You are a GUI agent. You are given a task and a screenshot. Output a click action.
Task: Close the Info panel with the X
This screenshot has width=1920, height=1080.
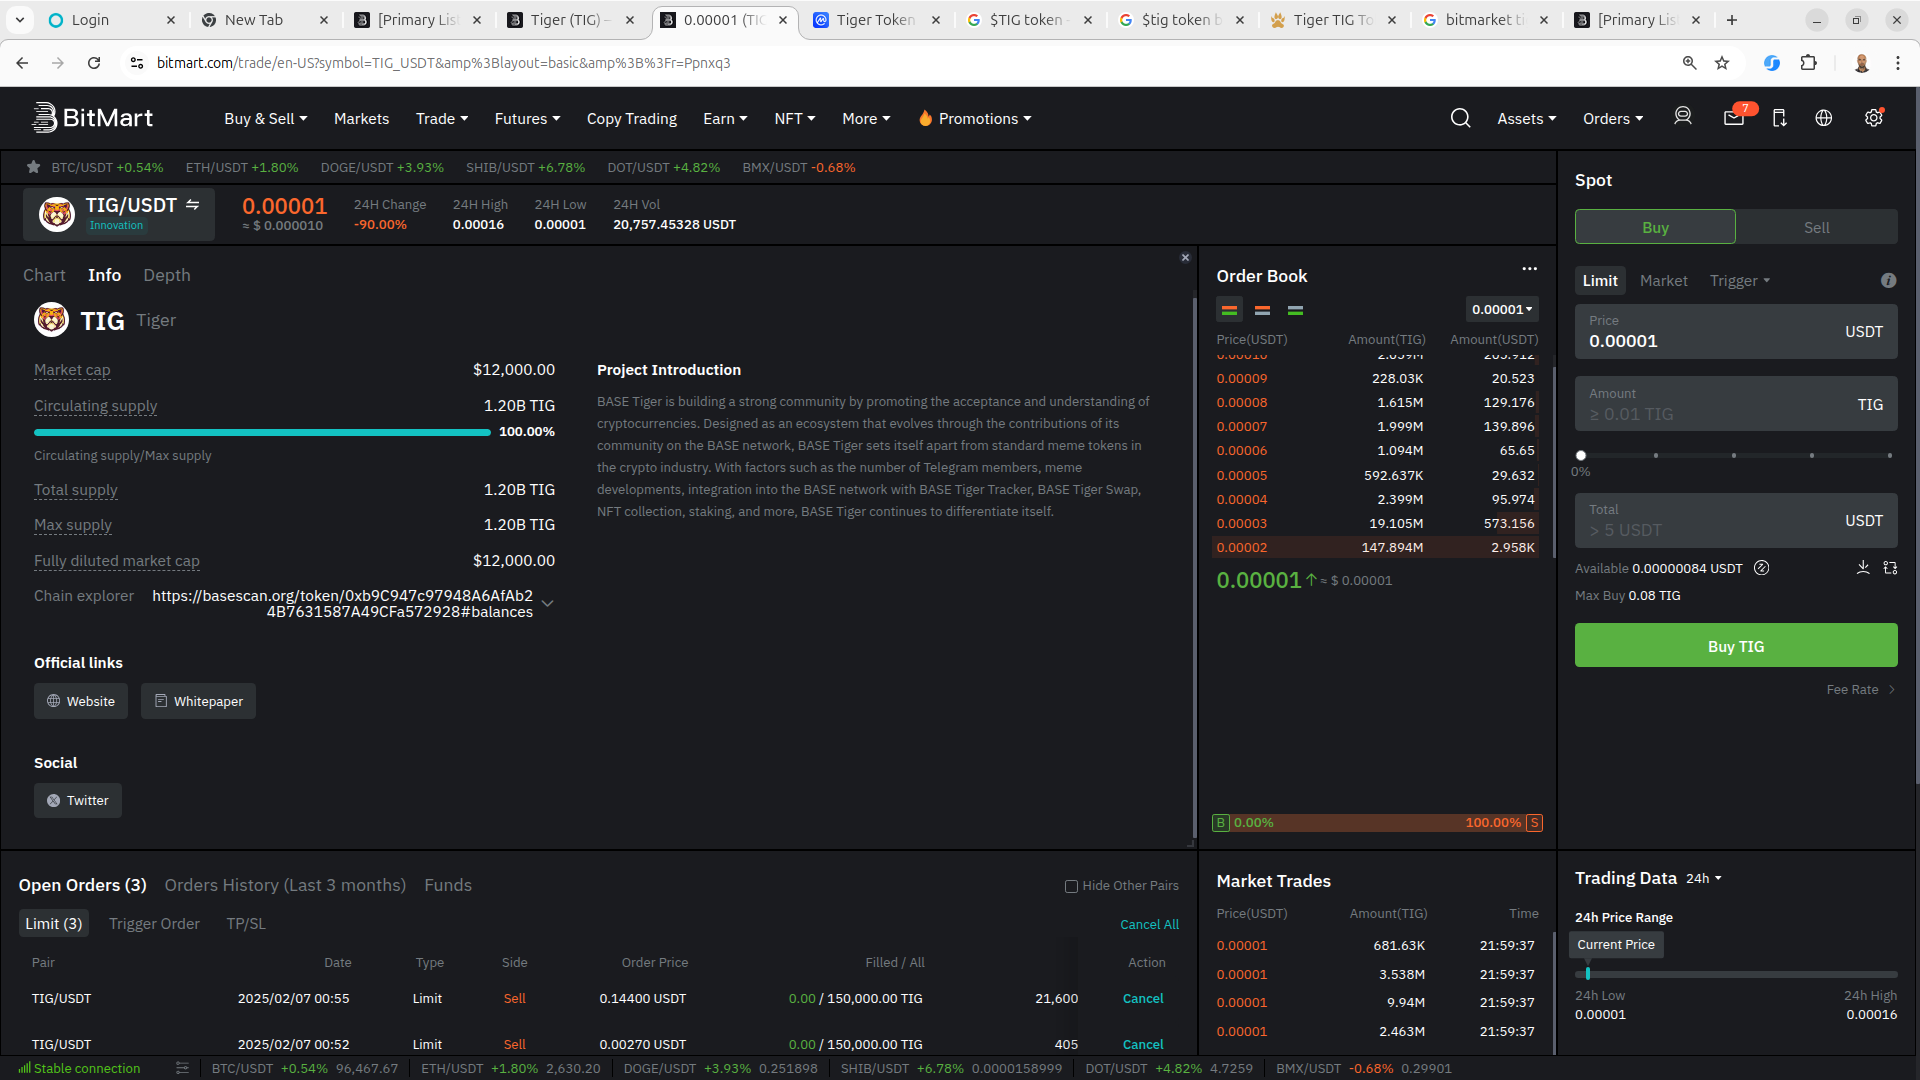click(x=1185, y=258)
